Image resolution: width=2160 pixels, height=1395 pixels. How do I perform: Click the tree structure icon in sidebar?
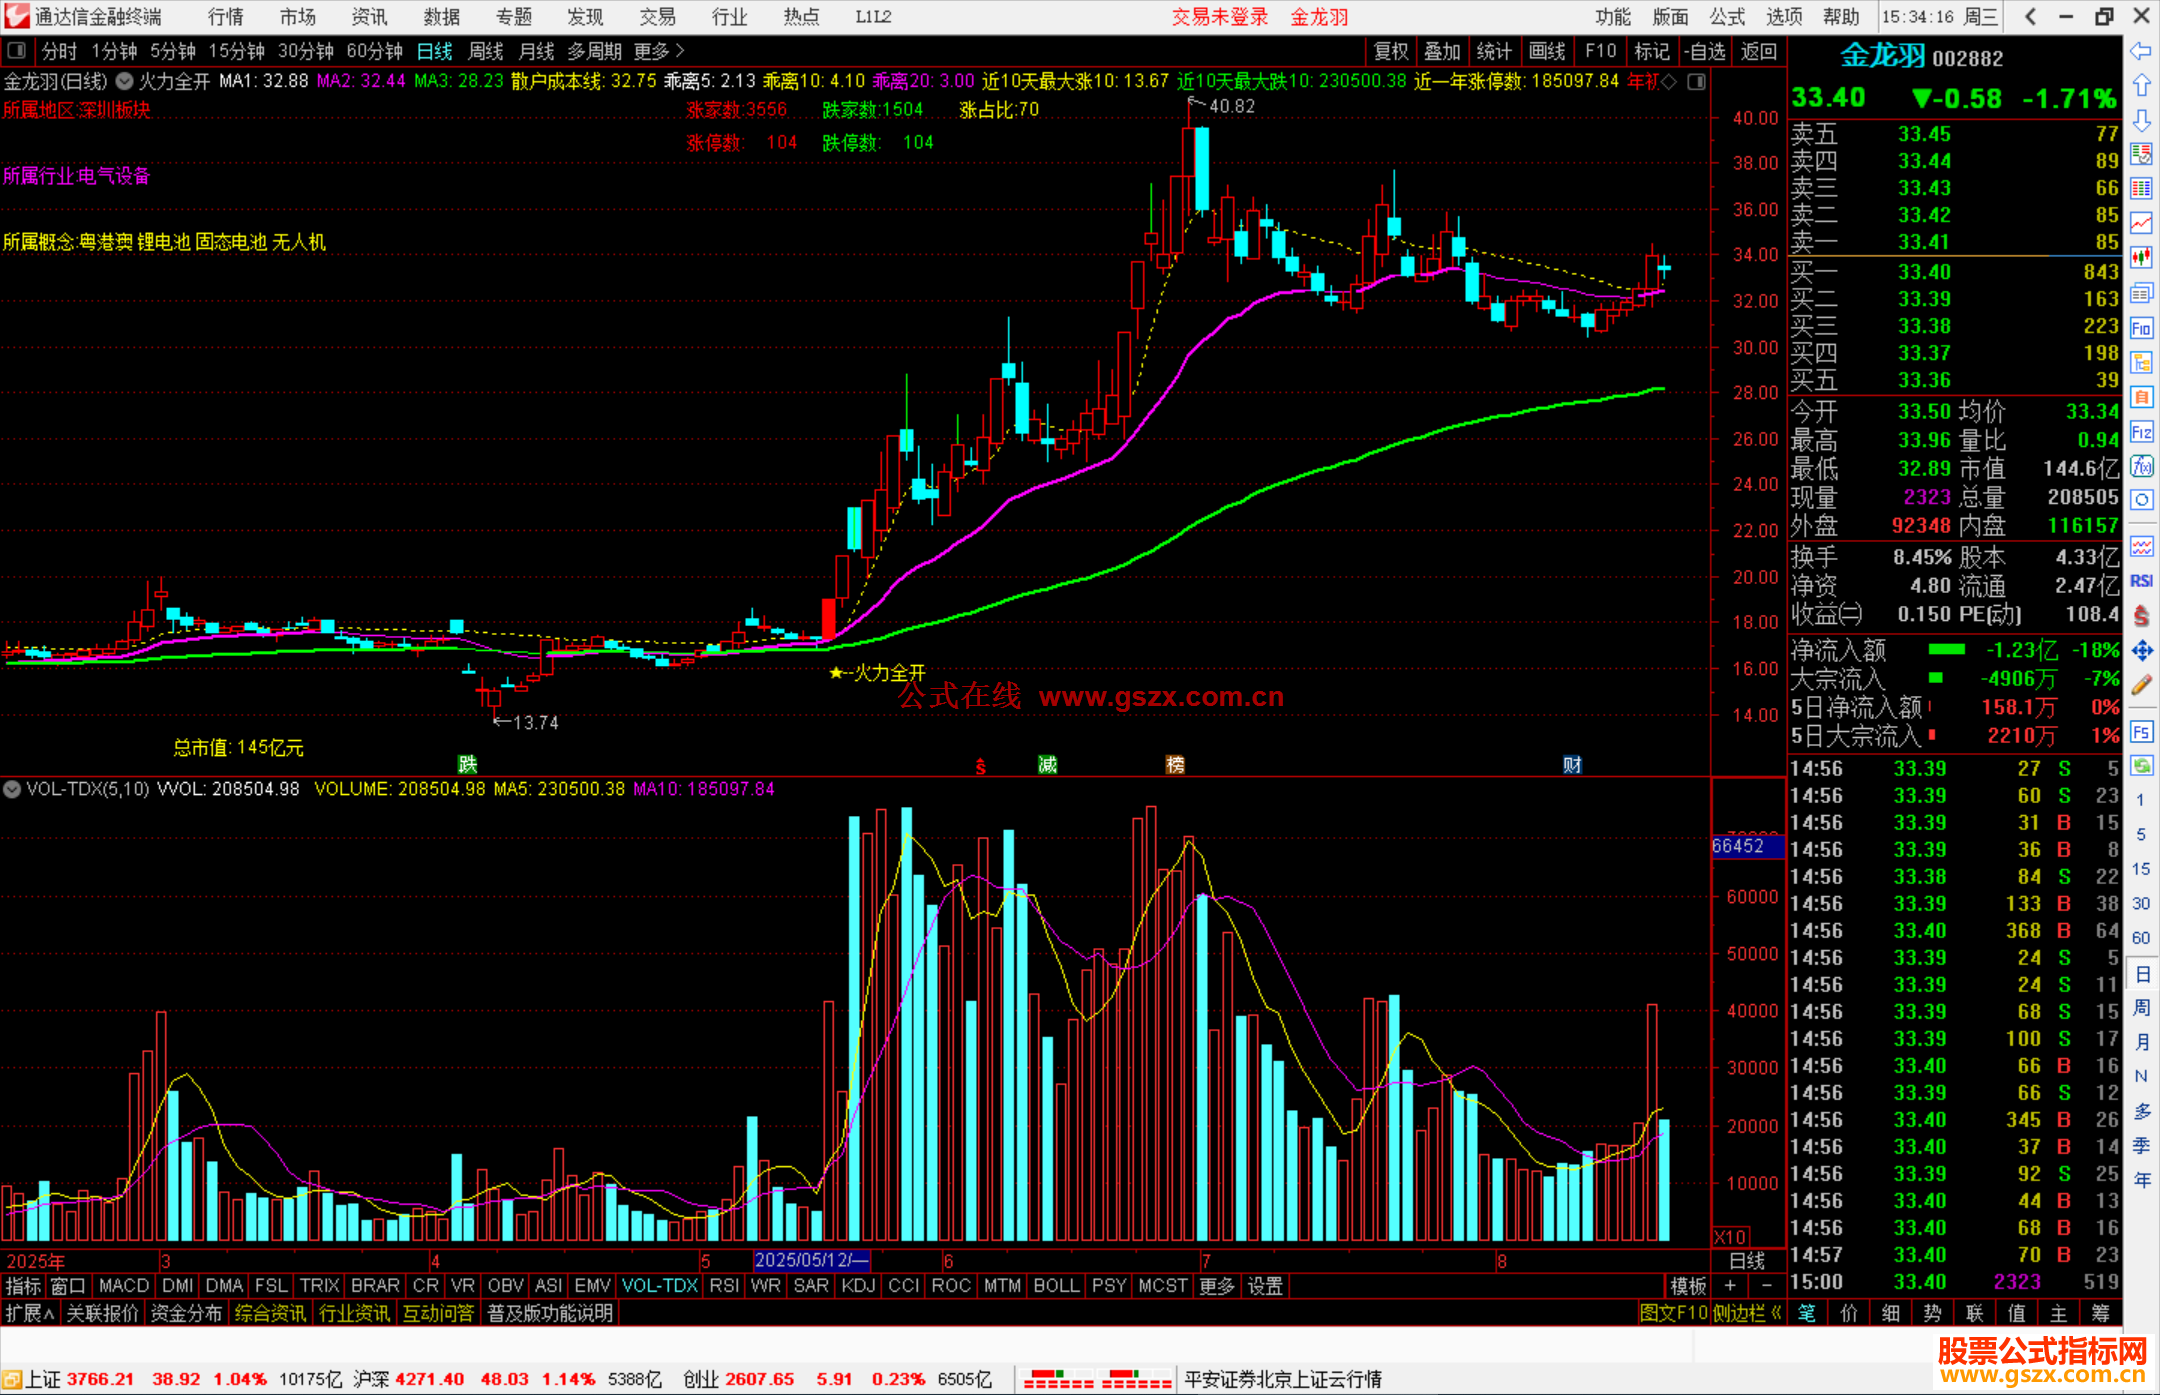[x=2141, y=362]
